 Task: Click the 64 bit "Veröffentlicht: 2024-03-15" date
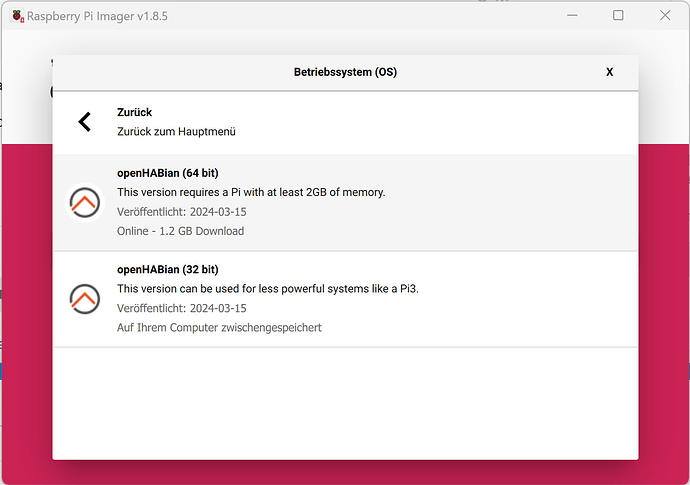[182, 212]
